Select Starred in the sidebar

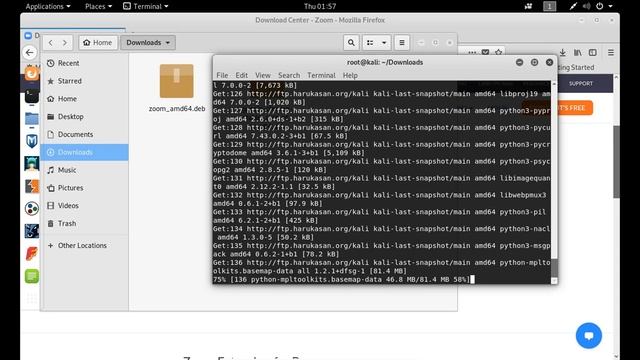(x=84, y=81)
